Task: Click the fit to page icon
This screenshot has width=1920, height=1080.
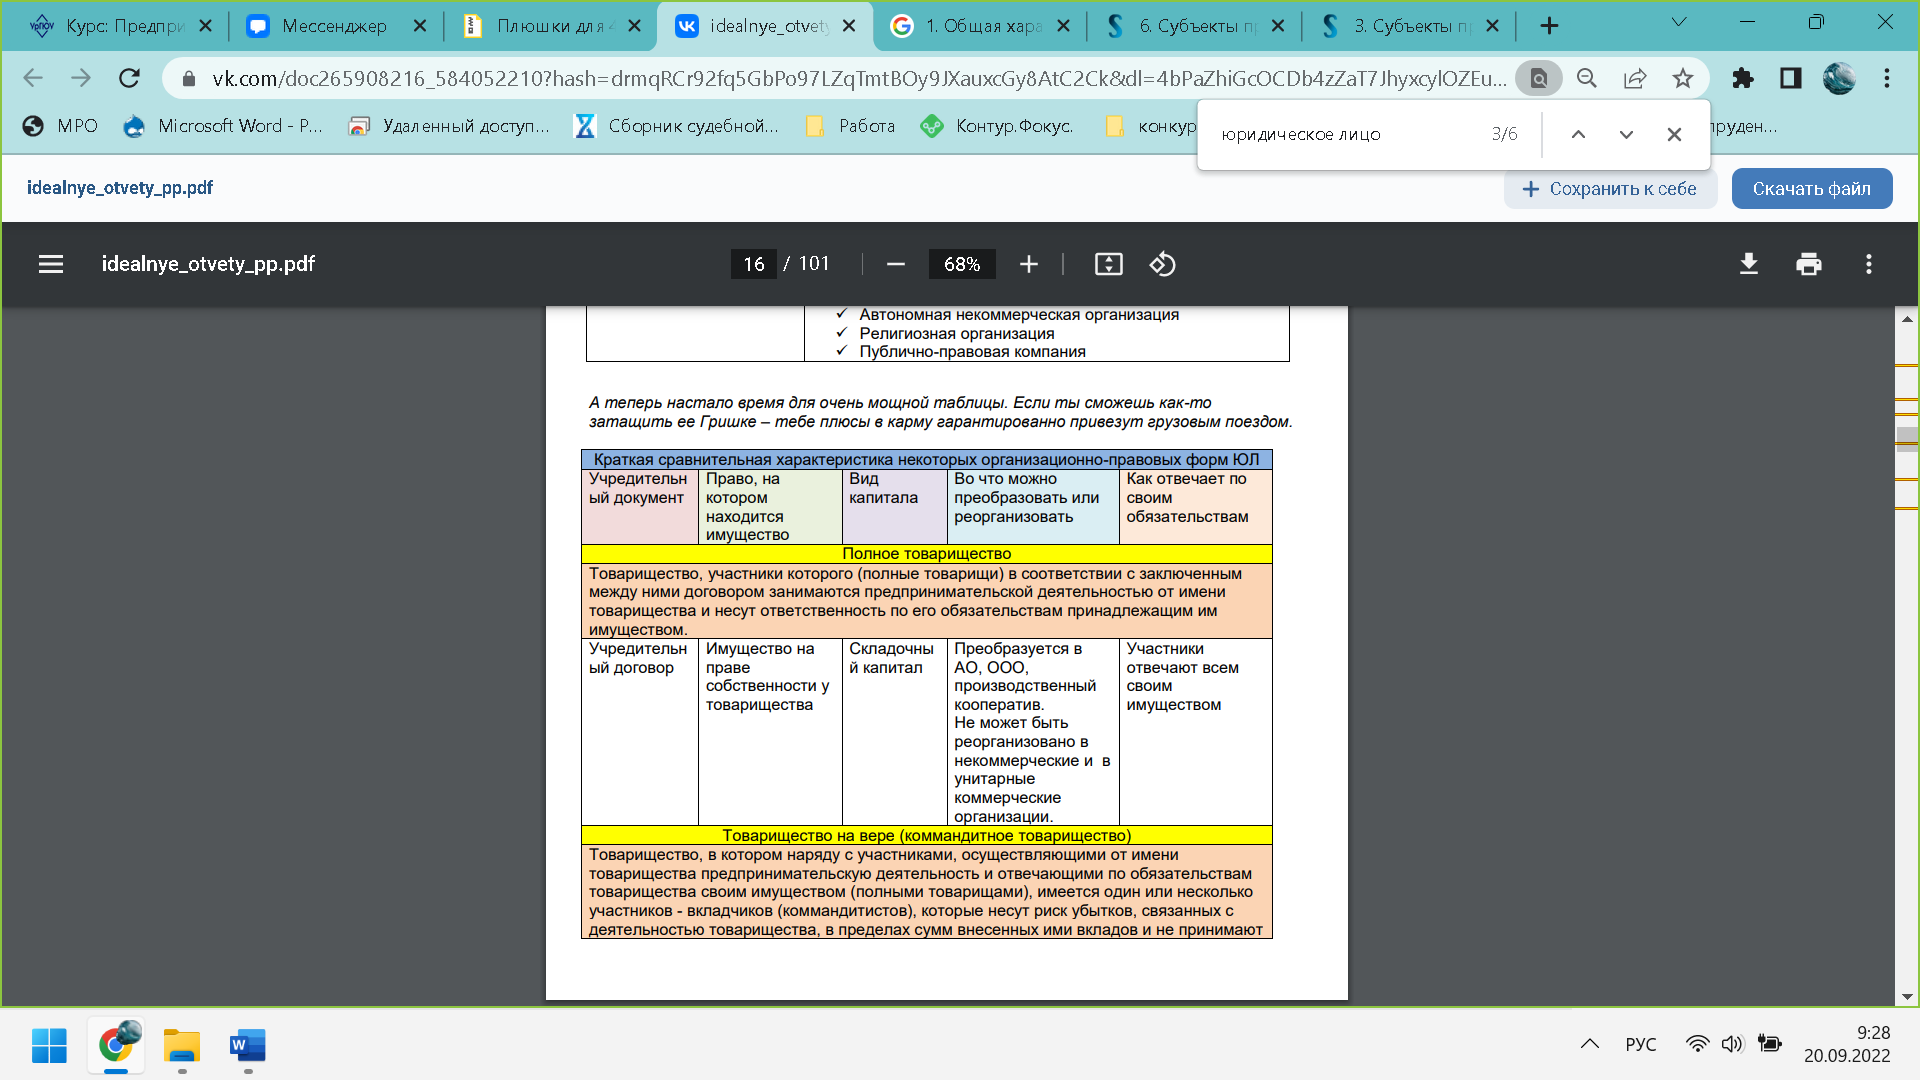Action: pos(1109,264)
